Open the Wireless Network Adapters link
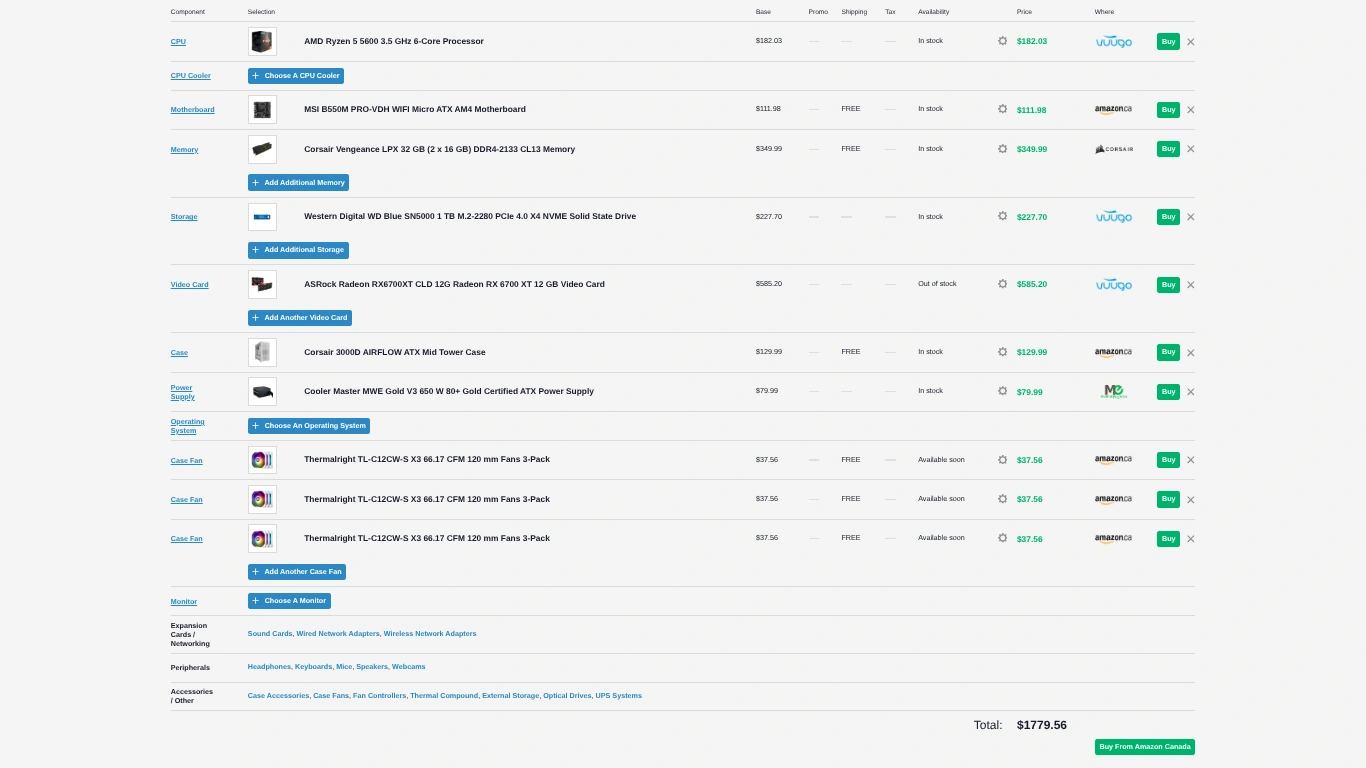This screenshot has height=768, width=1366. [430, 634]
